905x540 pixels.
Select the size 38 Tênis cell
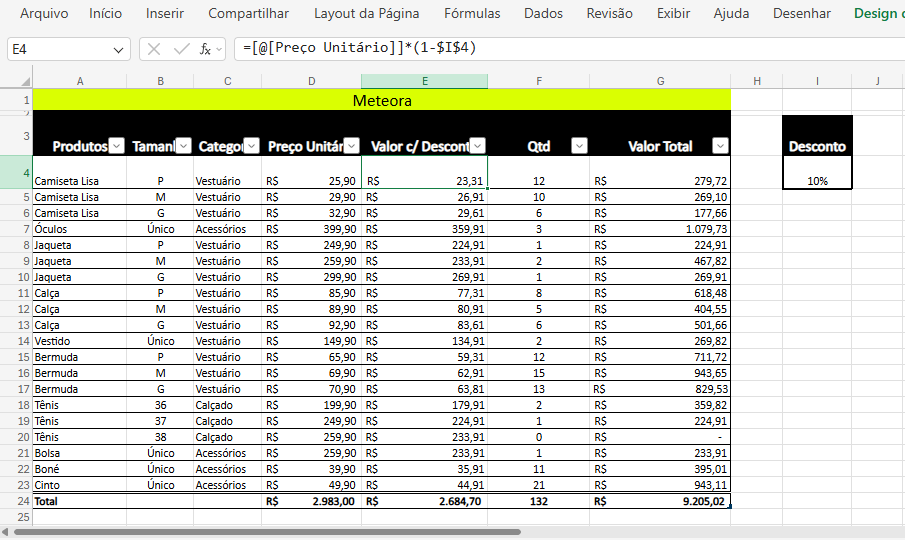160,437
